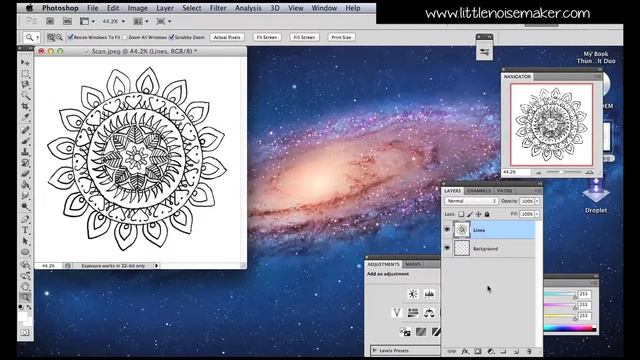Toggle lock image pixels brush icon
The width and height of the screenshot is (640, 360).
coord(469,214)
